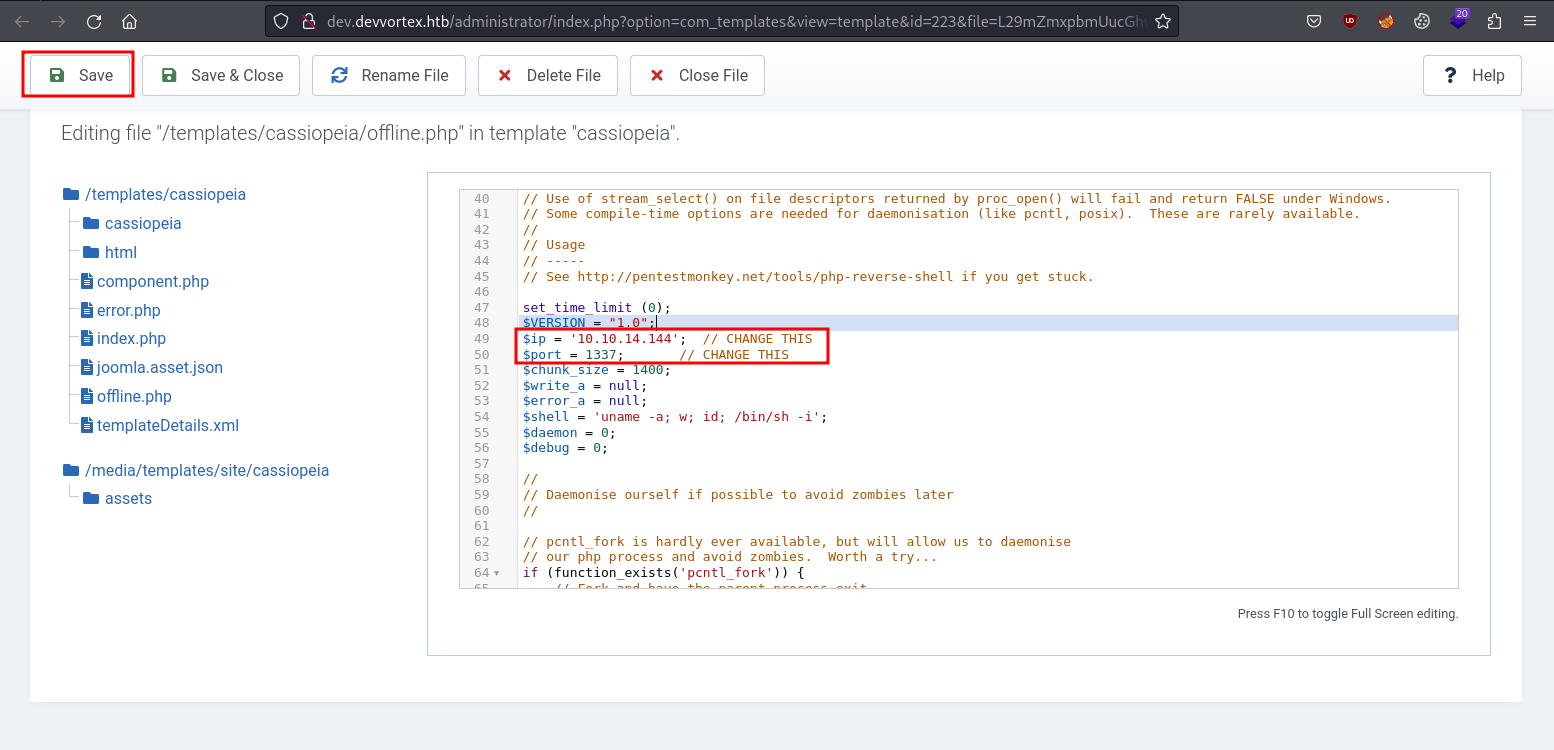This screenshot has width=1554, height=750.
Task: Click the file icon beside error.php
Action: (x=87, y=310)
